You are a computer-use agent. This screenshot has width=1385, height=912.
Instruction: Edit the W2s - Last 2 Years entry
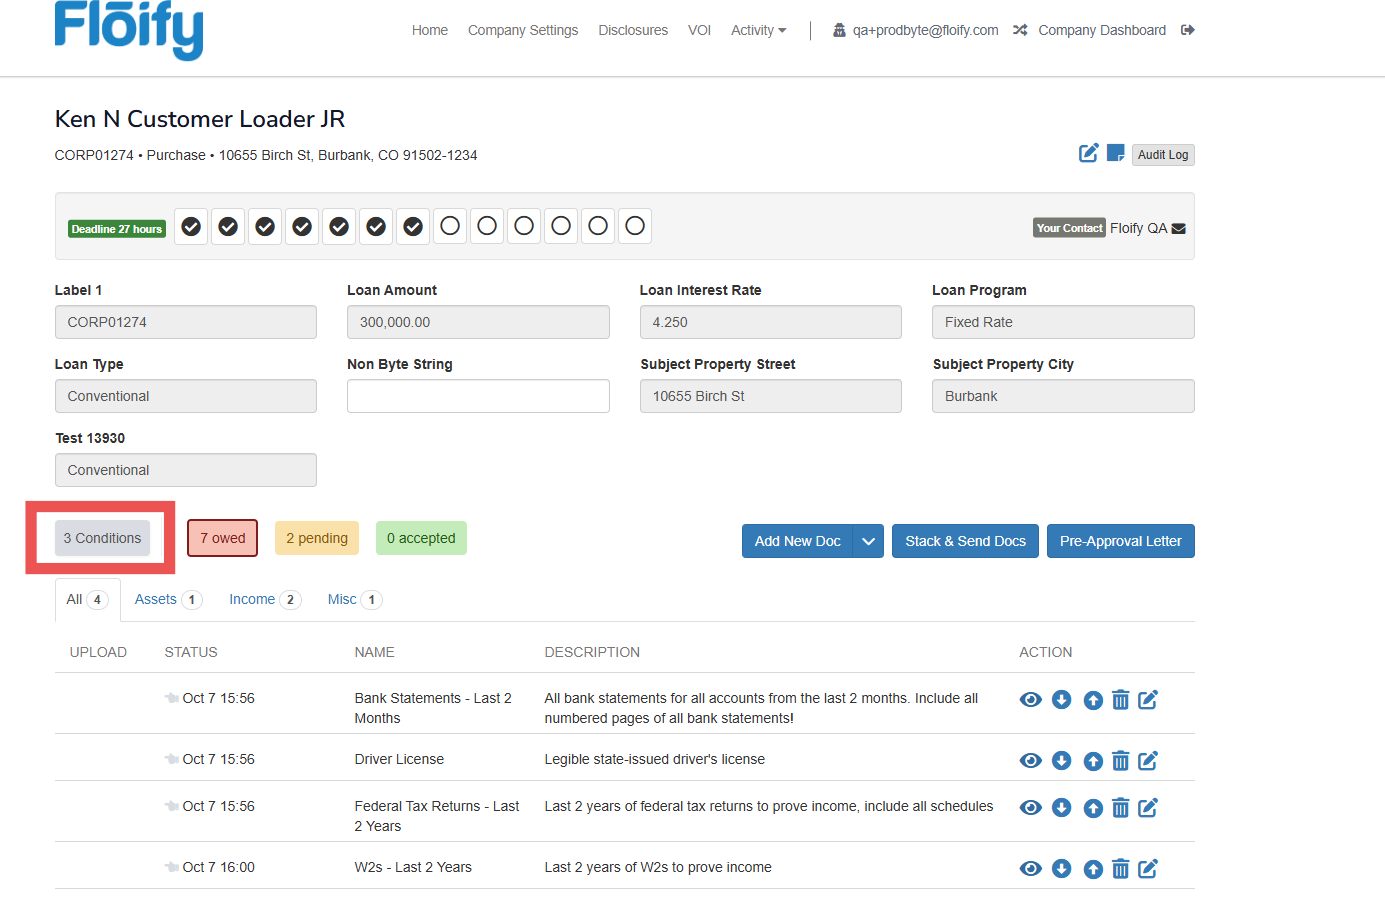click(x=1148, y=869)
